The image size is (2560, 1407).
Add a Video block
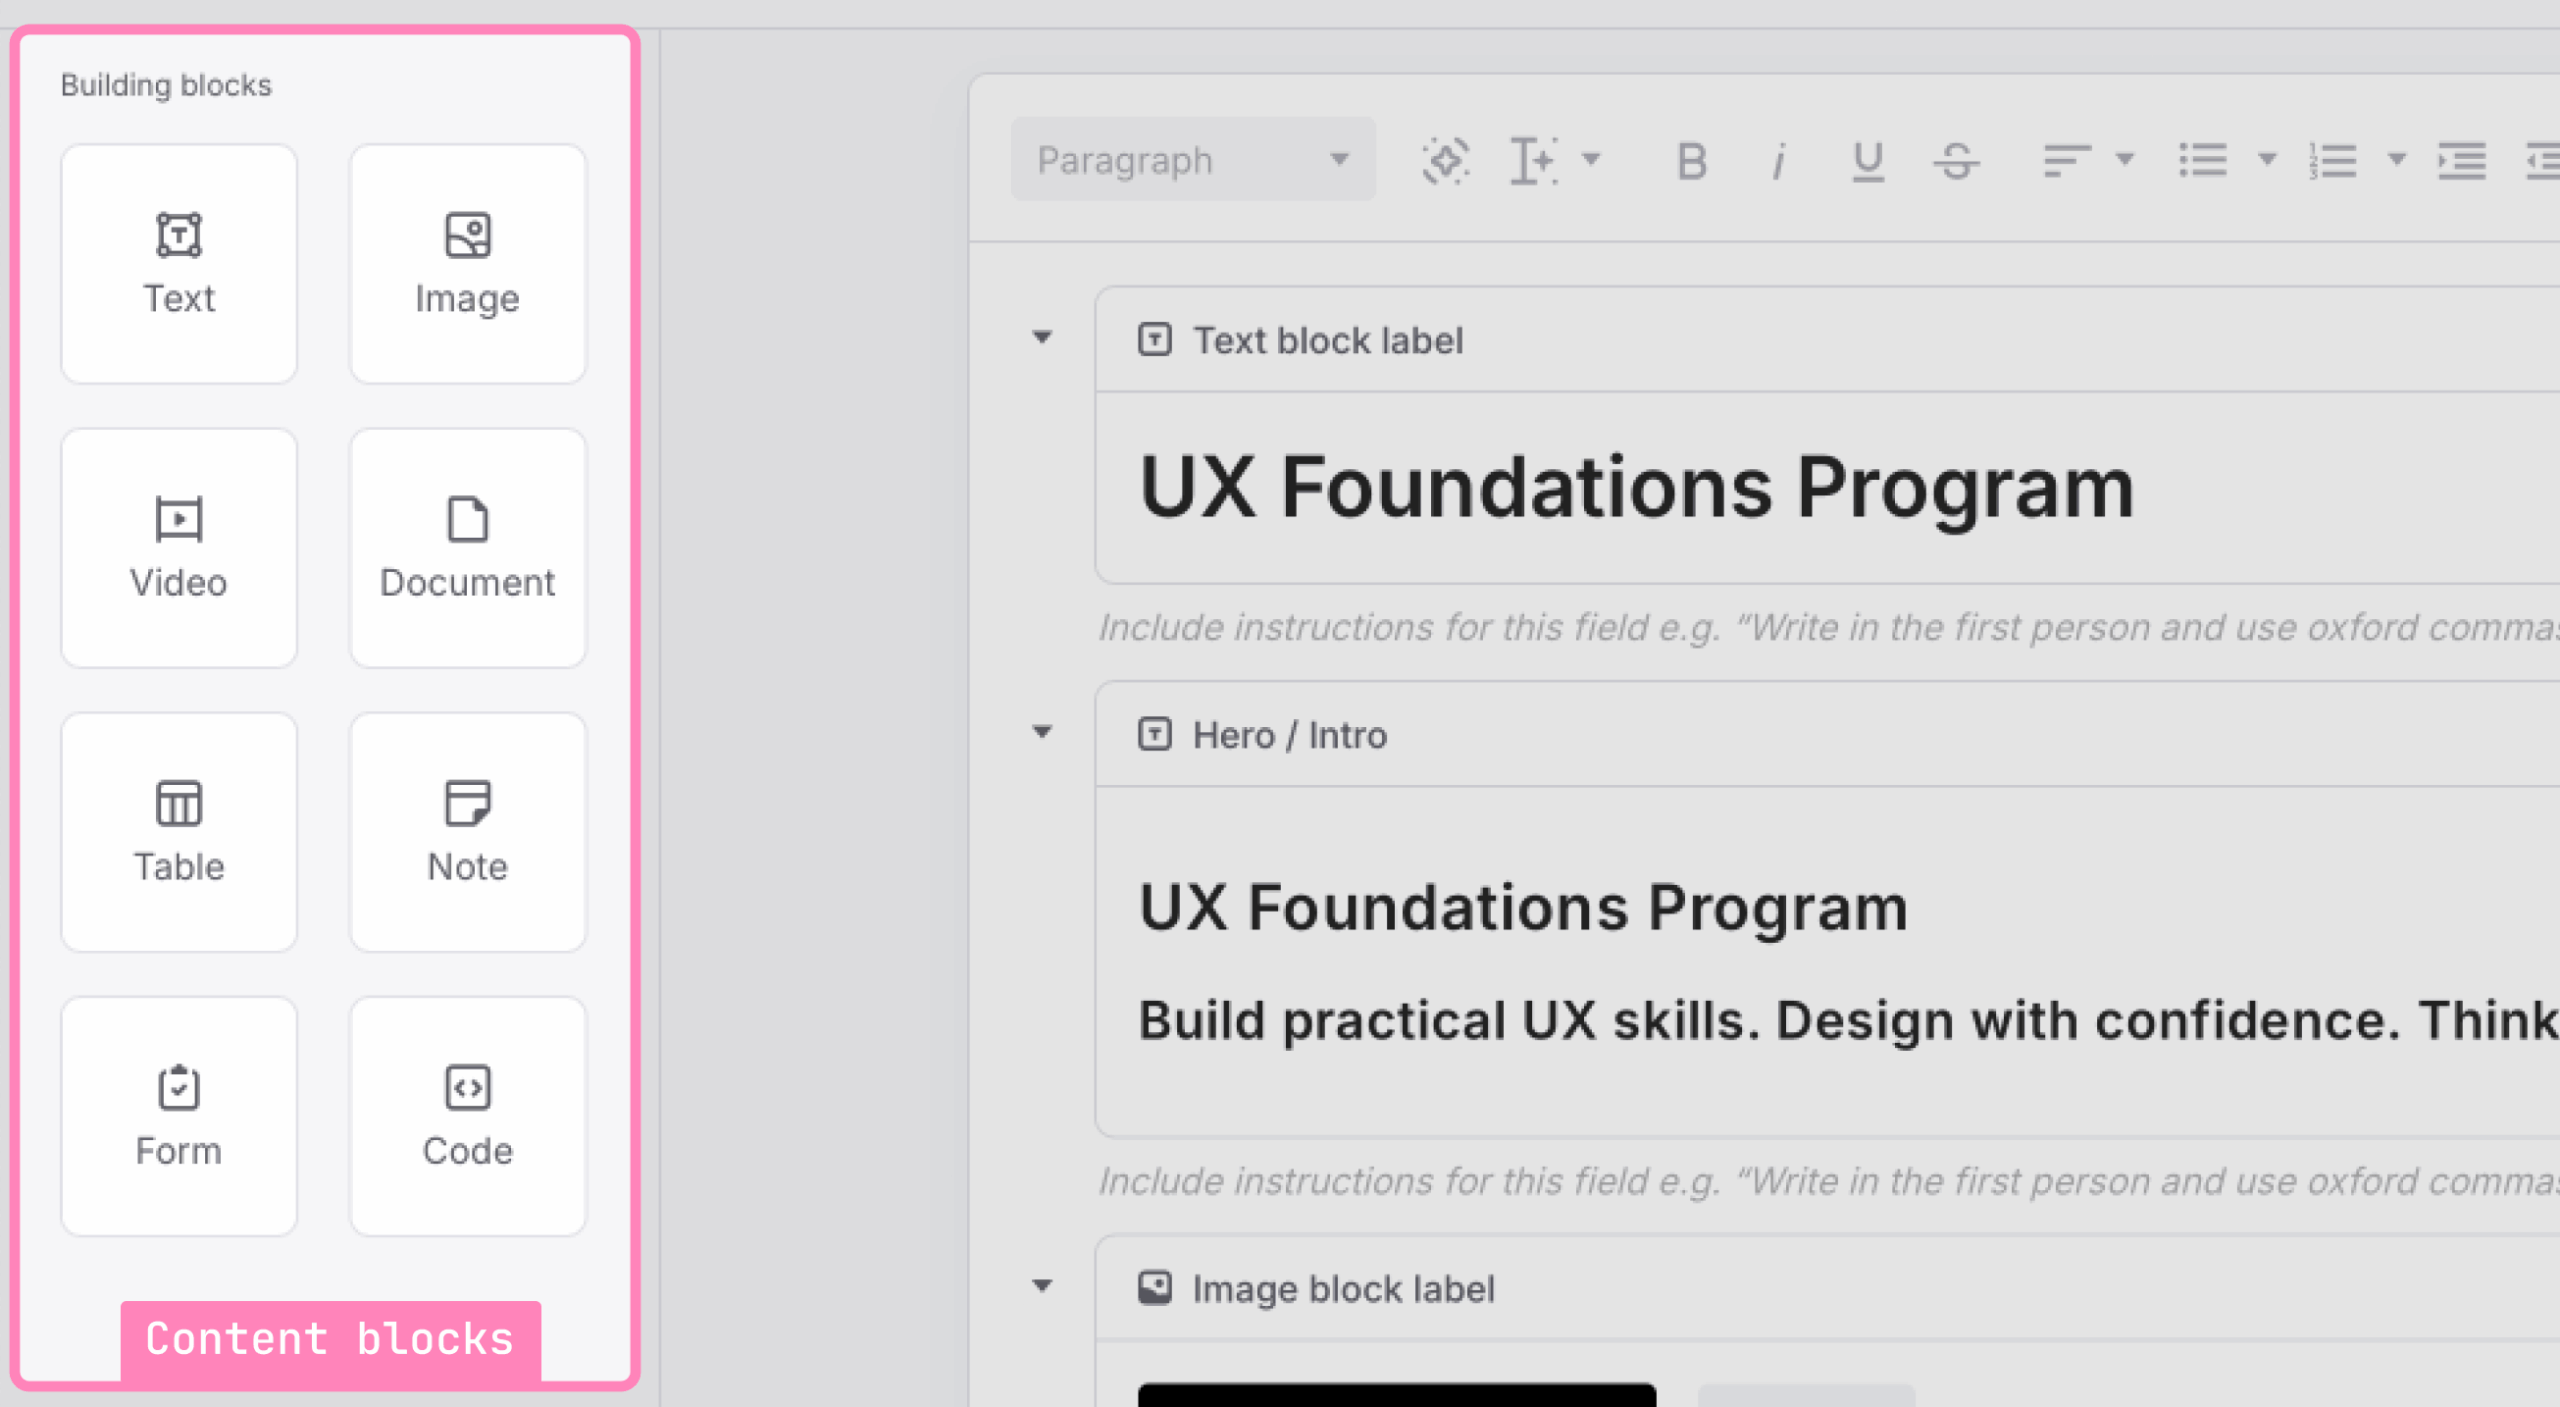[178, 549]
